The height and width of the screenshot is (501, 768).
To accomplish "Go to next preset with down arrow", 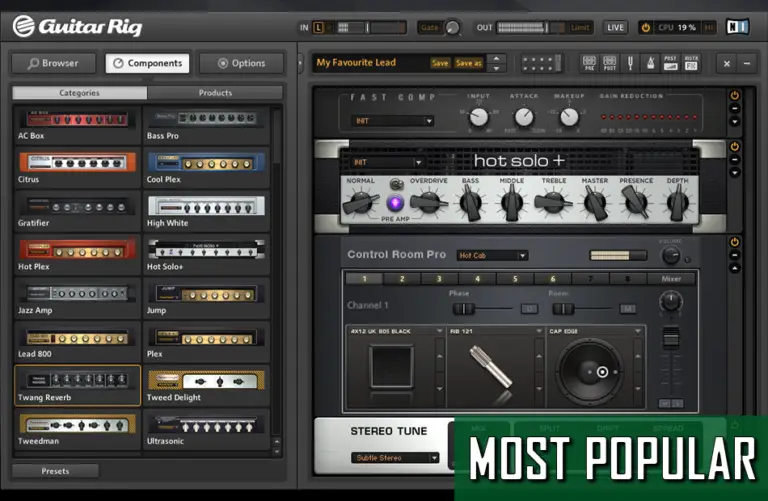I will click(x=496, y=69).
